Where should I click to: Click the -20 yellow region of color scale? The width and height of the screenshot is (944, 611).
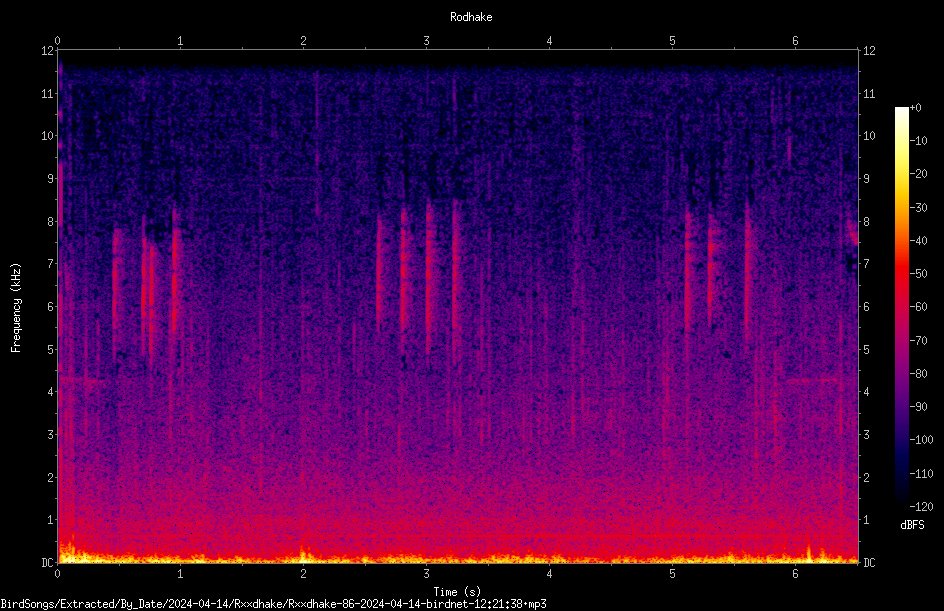901,174
